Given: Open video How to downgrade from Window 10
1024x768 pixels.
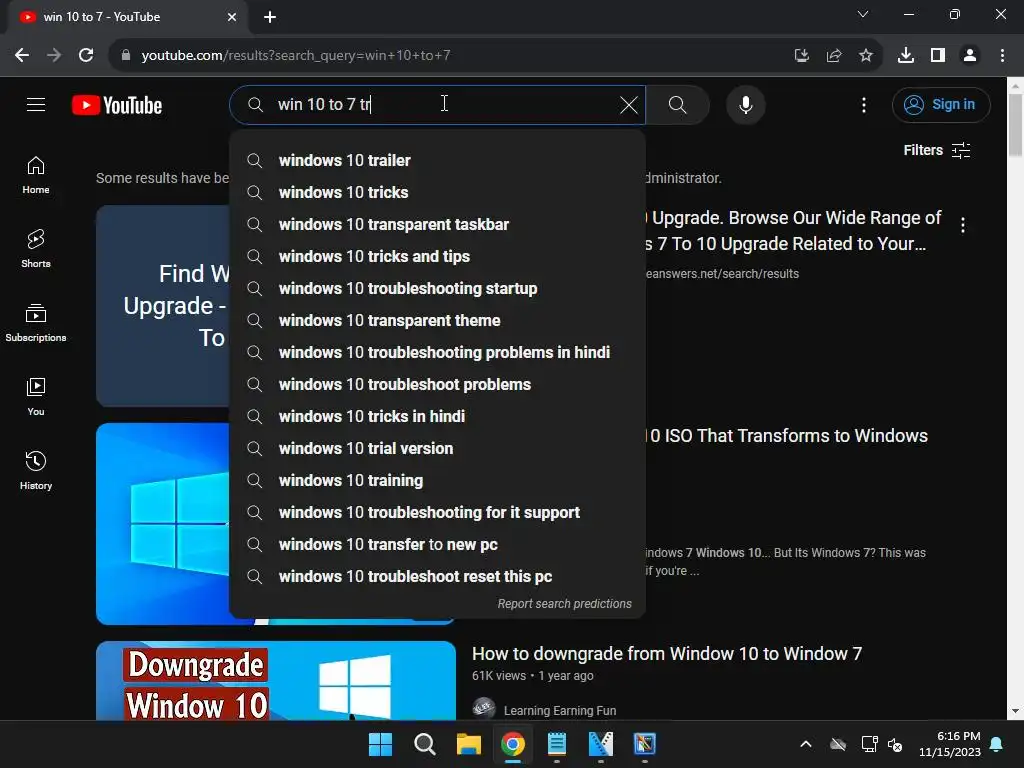Looking at the screenshot, I should click(667, 654).
